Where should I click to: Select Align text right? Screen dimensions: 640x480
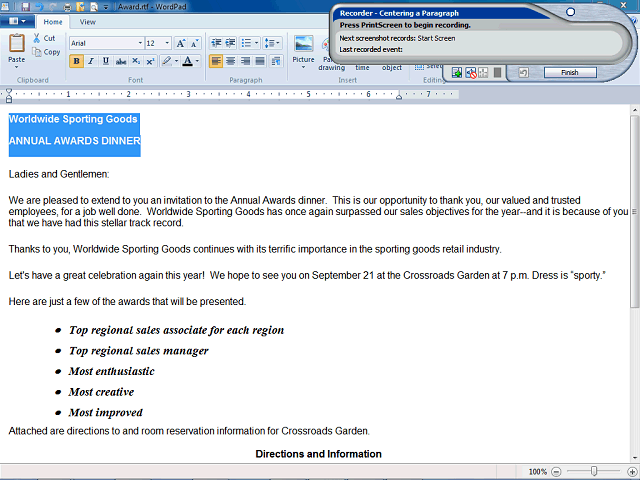[245, 61]
